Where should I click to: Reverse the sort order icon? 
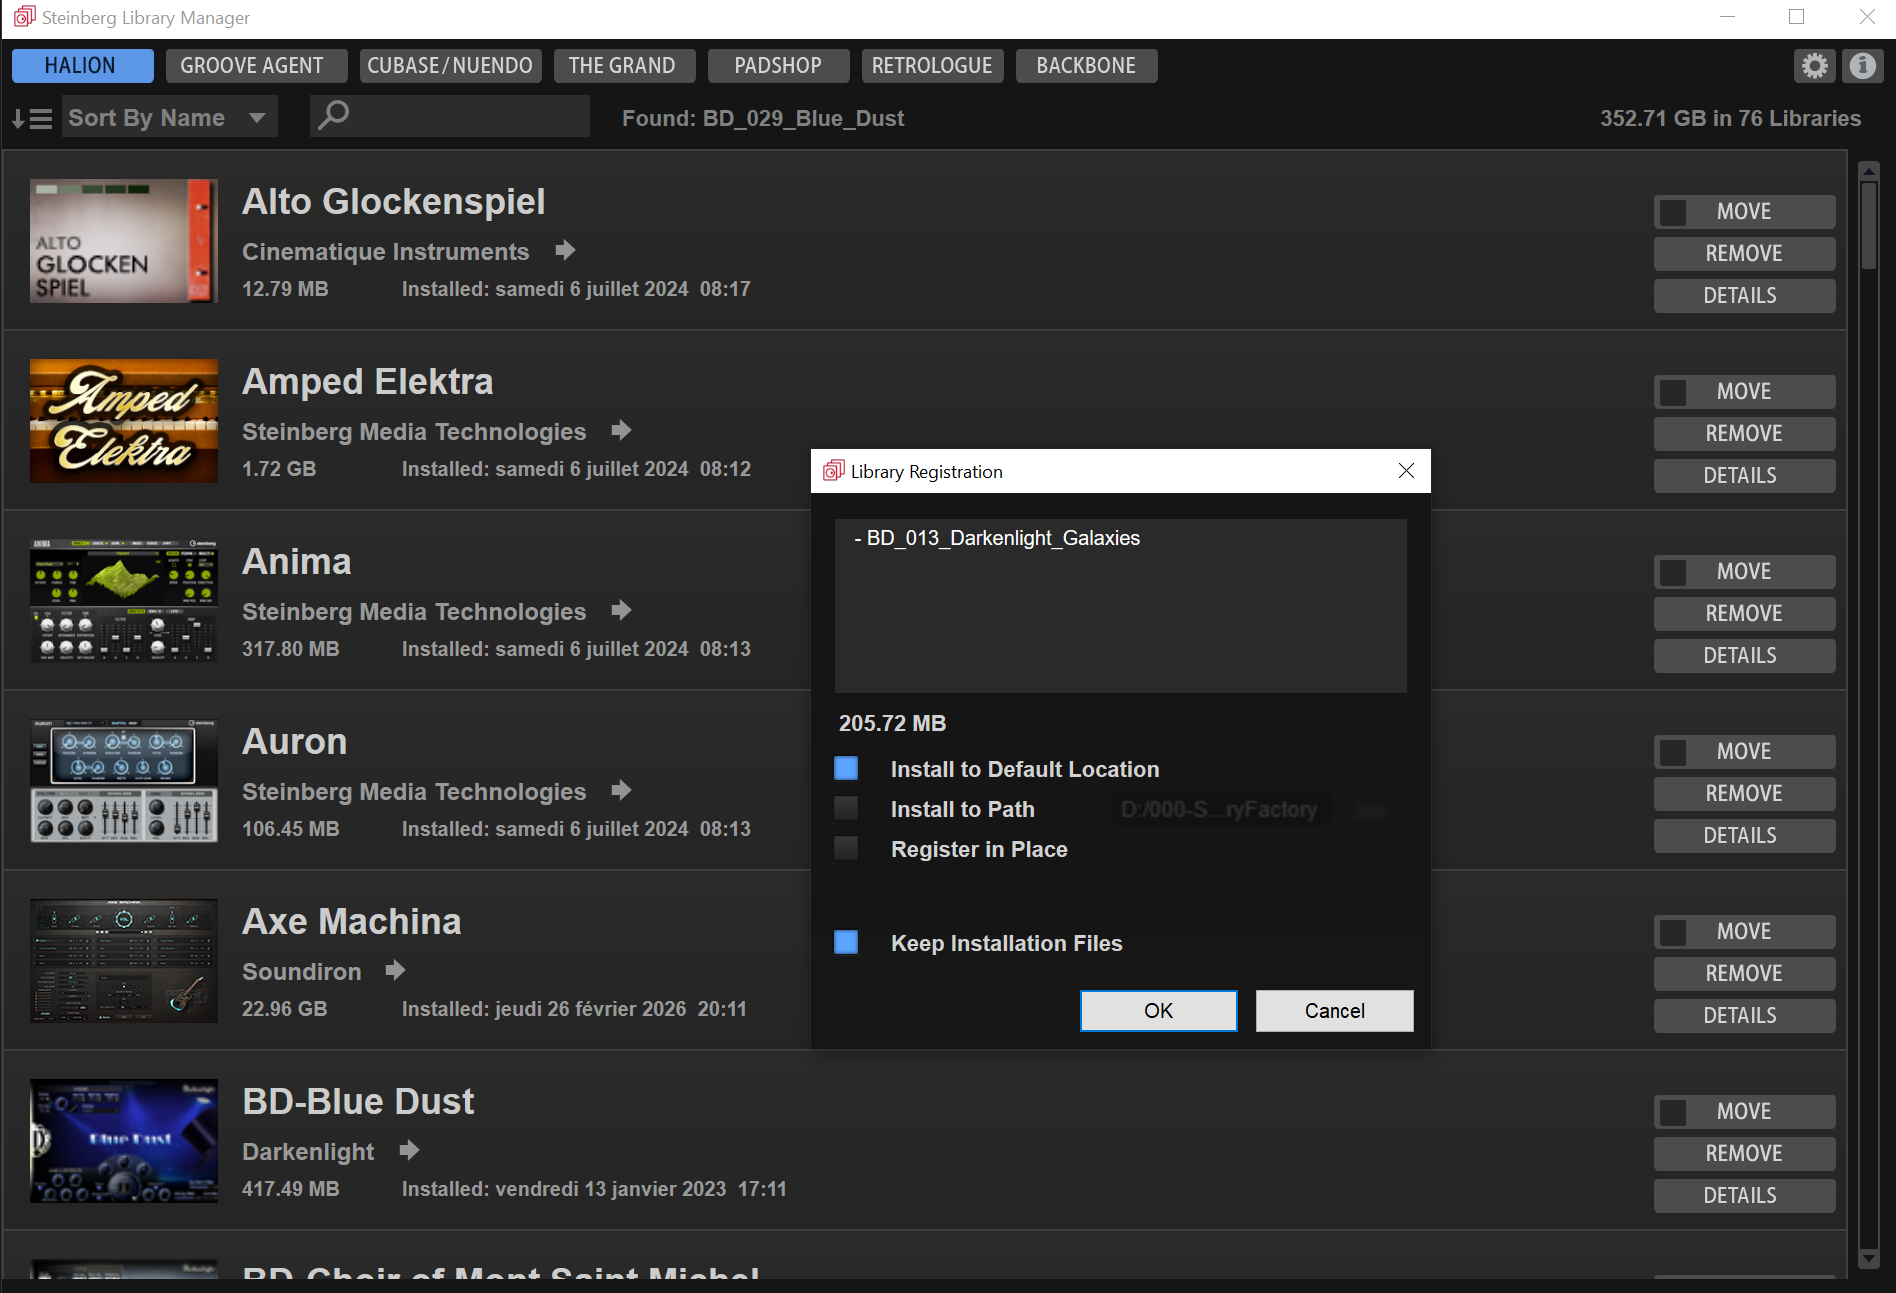[x=32, y=119]
